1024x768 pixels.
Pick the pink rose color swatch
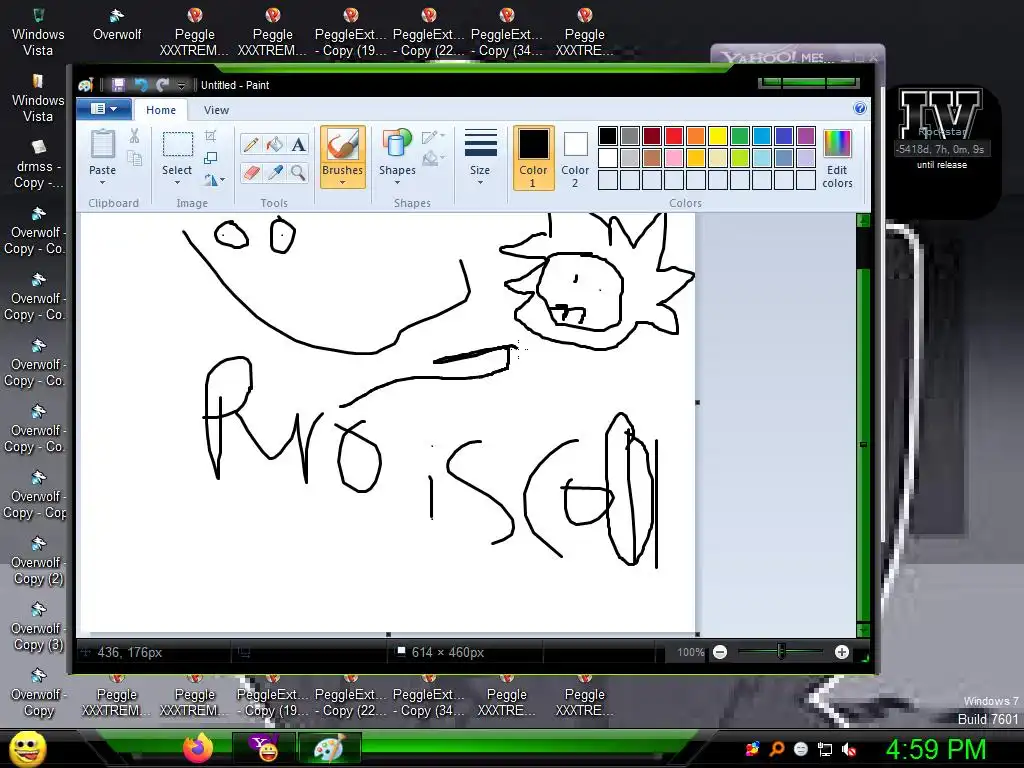tap(673, 157)
